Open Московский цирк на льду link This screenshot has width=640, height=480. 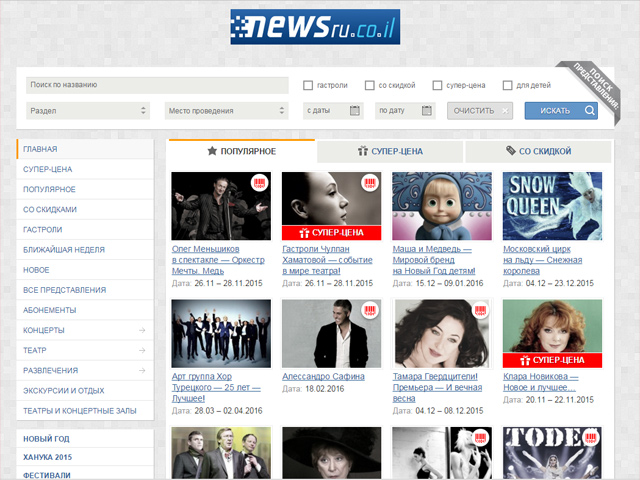coord(543,260)
